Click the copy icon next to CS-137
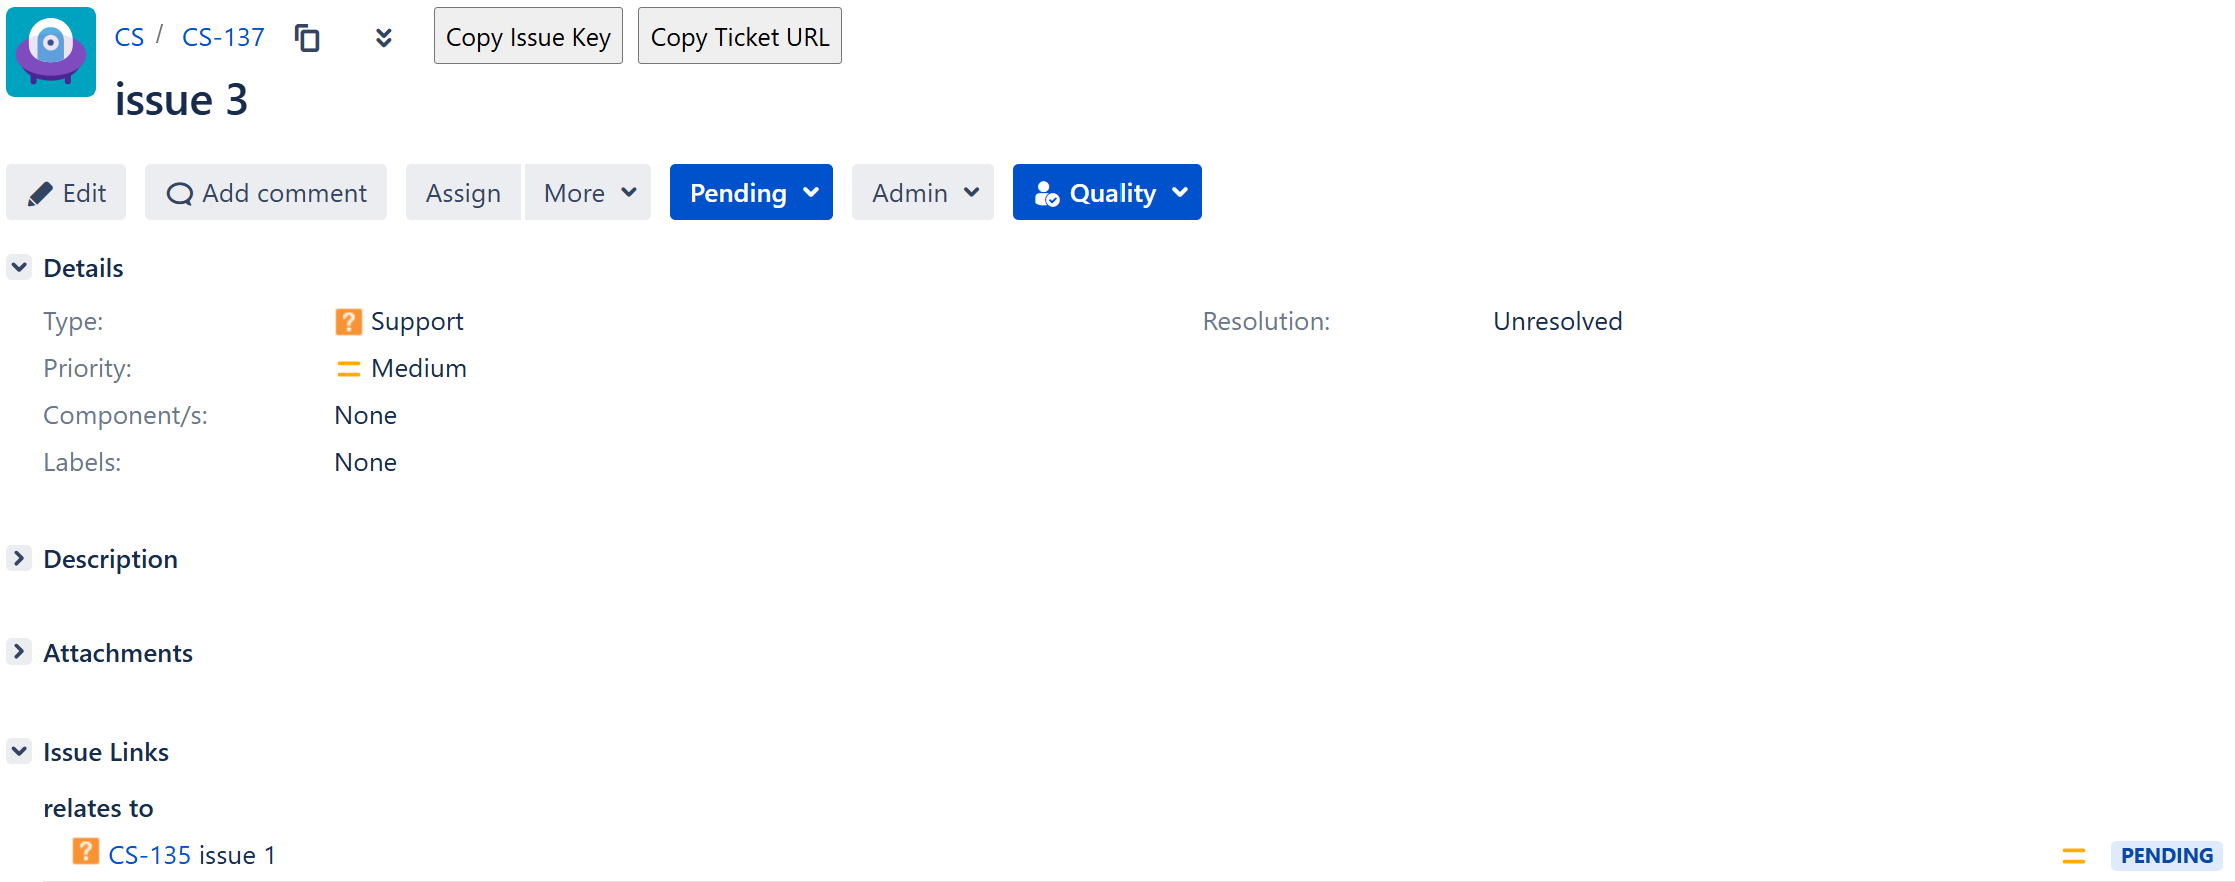The height and width of the screenshot is (882, 2235). pos(307,38)
